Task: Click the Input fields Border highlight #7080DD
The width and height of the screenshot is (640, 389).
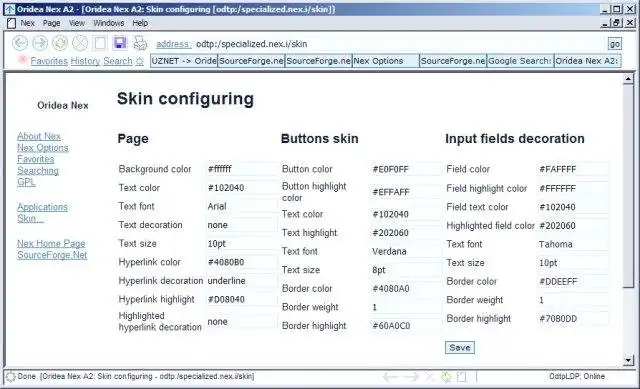Action: 573,318
